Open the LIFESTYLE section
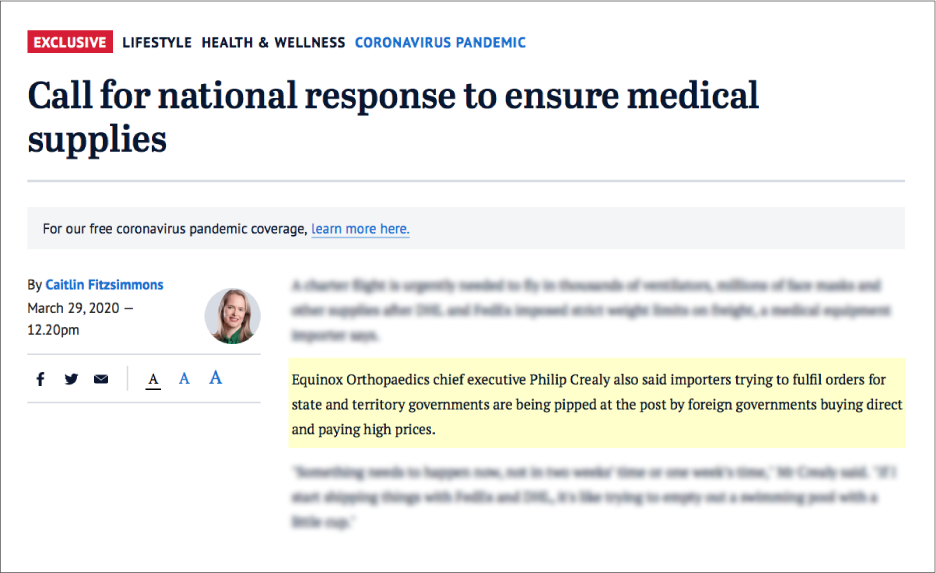The height and width of the screenshot is (573, 936). 157,42
